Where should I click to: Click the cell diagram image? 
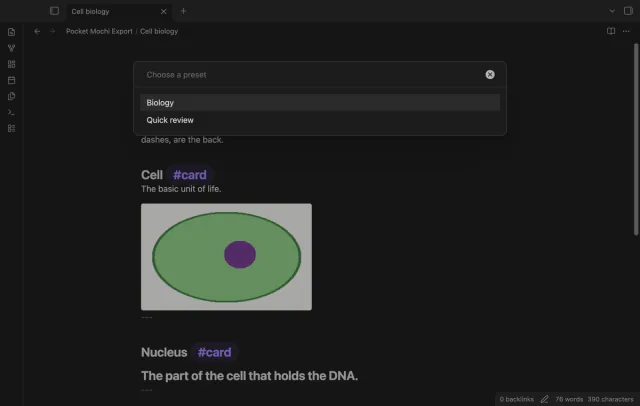pos(226,257)
